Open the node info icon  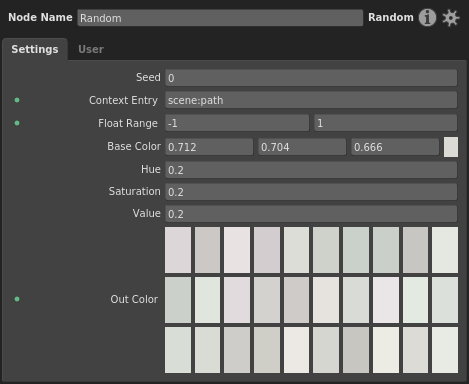[x=427, y=17]
